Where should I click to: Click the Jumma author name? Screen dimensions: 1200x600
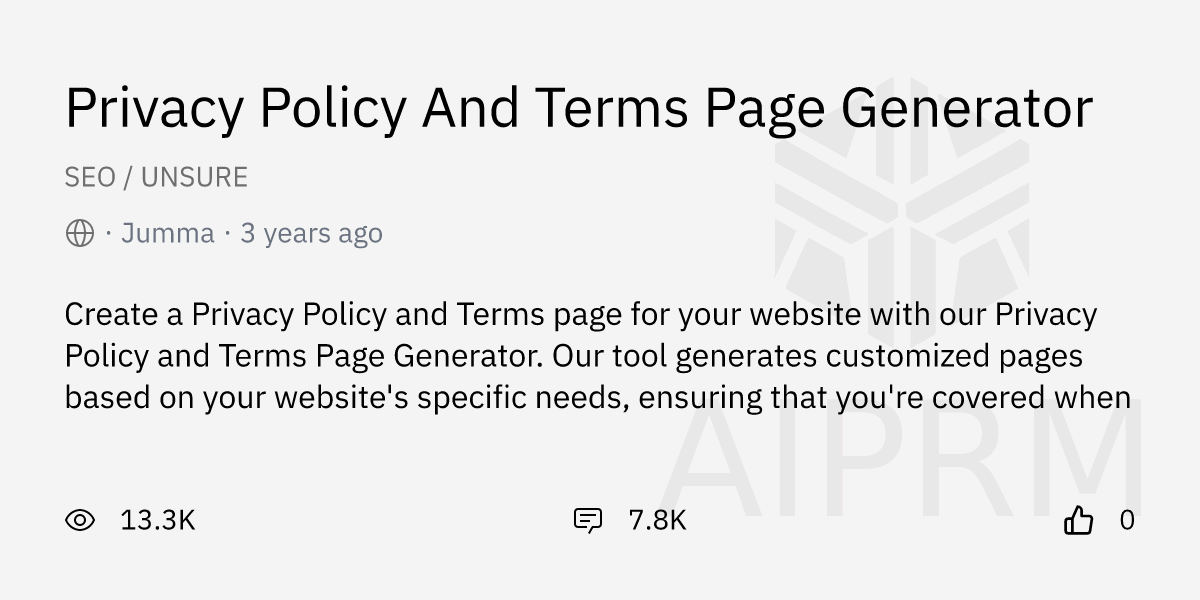coord(168,233)
